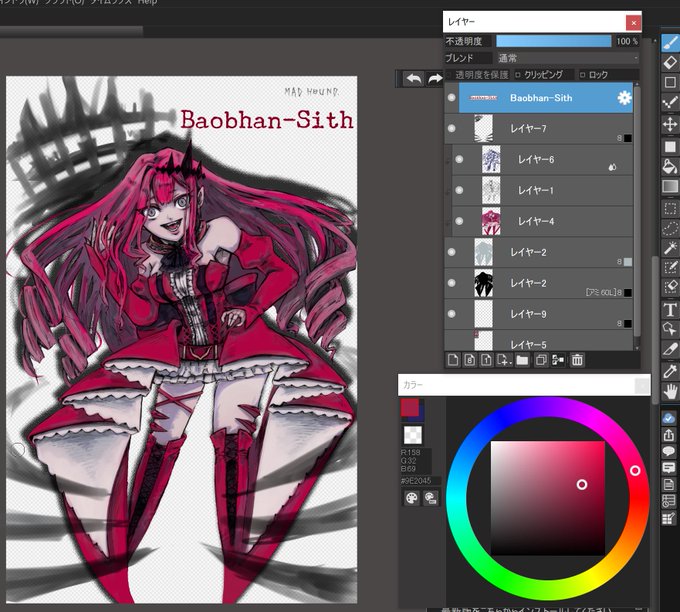Image resolution: width=680 pixels, height=612 pixels.
Task: Select the Text tool
Action: coord(670,309)
